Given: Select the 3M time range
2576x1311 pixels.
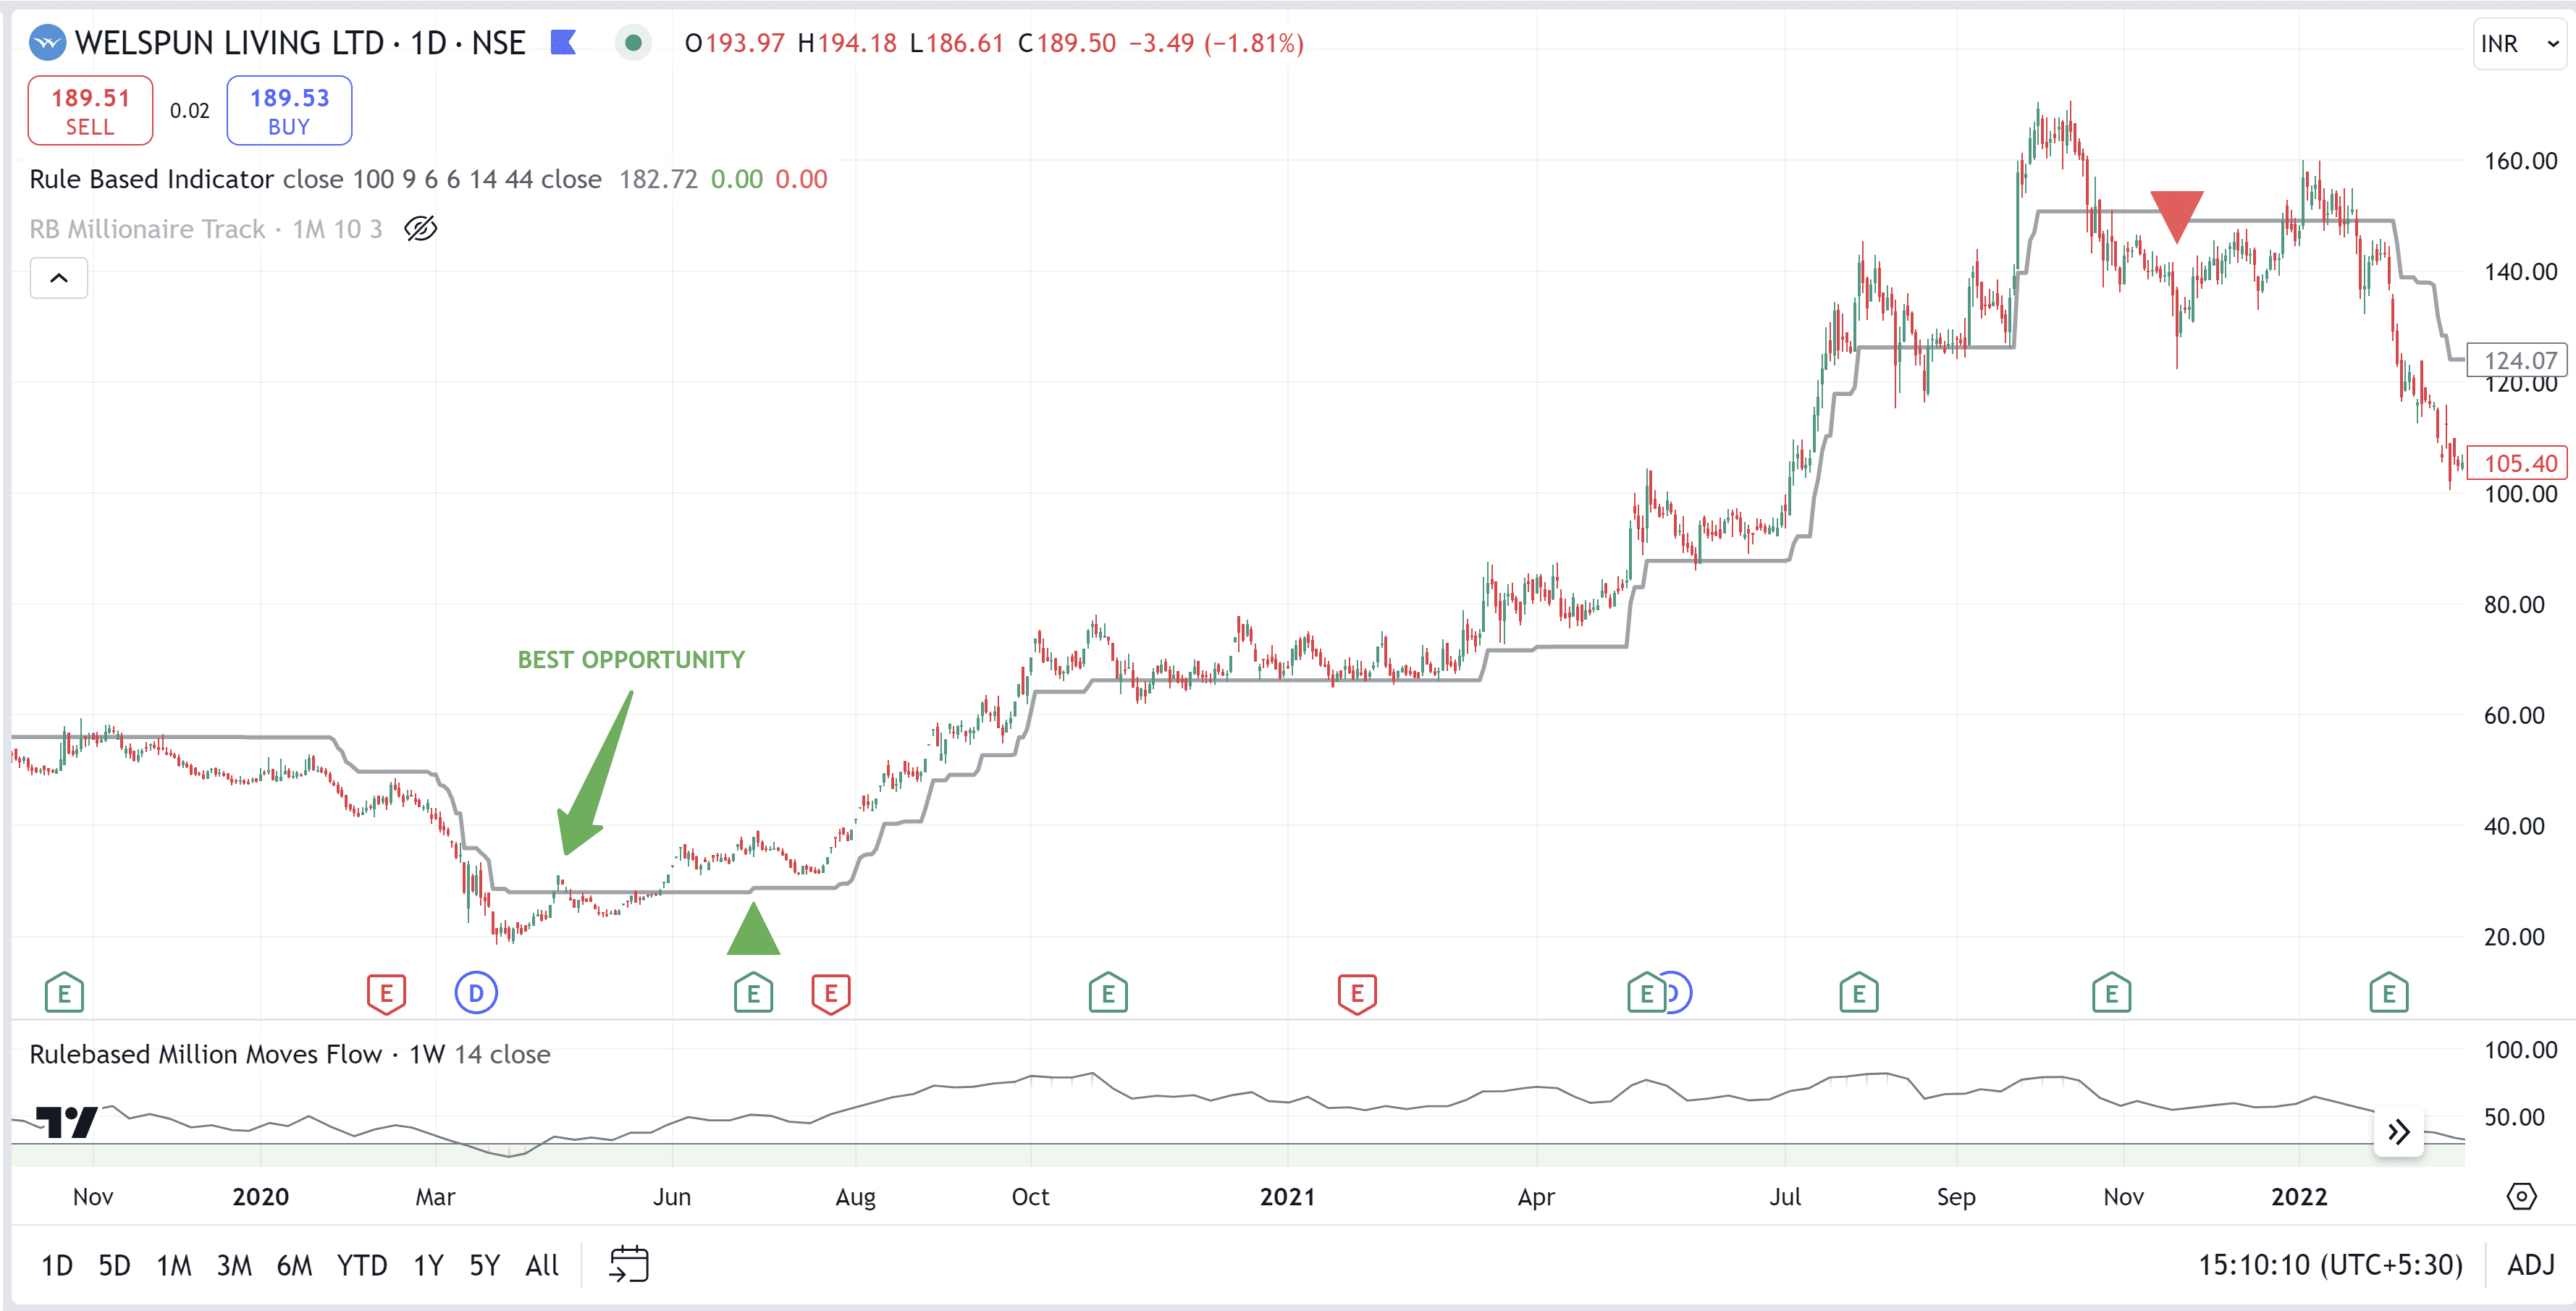Looking at the screenshot, I should 234,1266.
